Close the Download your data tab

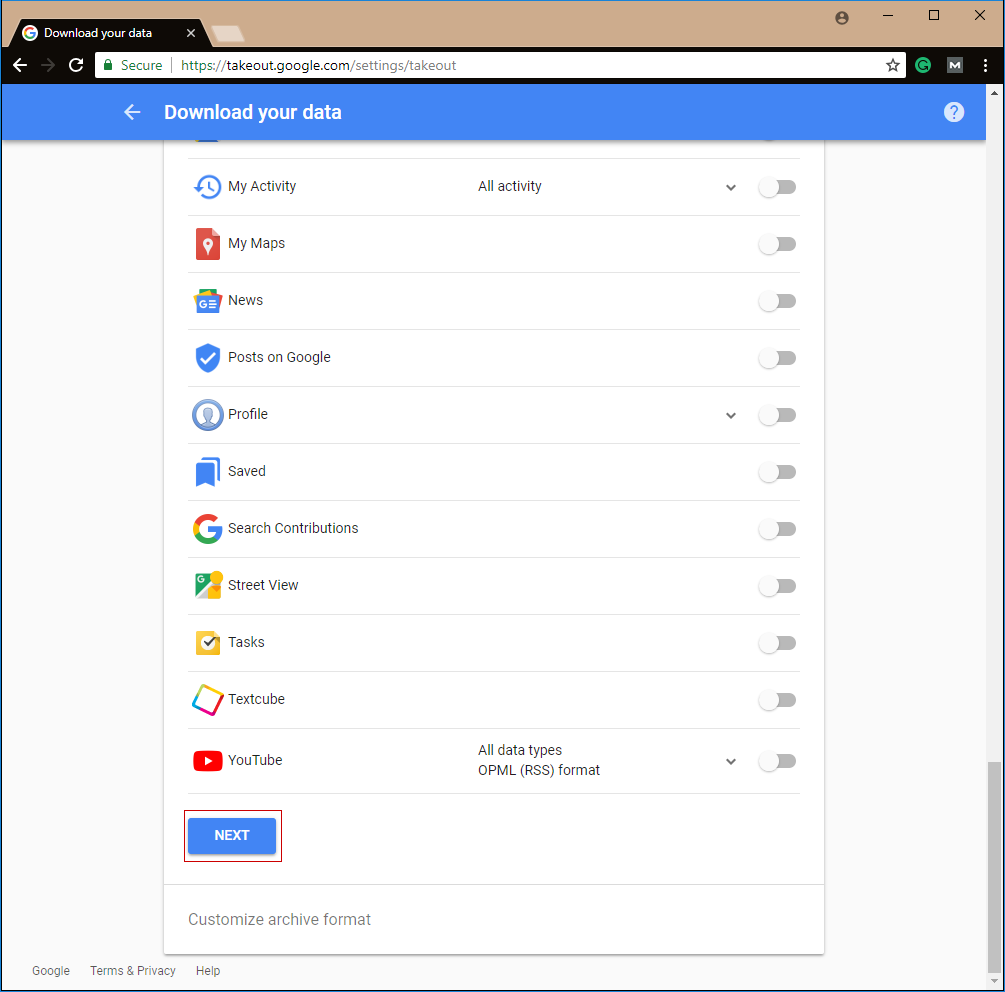tap(190, 33)
